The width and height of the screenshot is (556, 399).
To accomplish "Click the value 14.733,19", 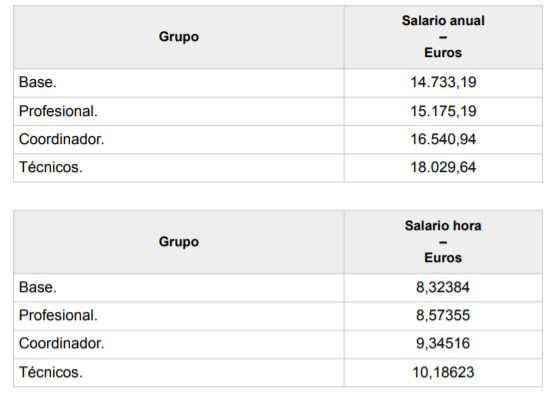I will click(x=443, y=82).
